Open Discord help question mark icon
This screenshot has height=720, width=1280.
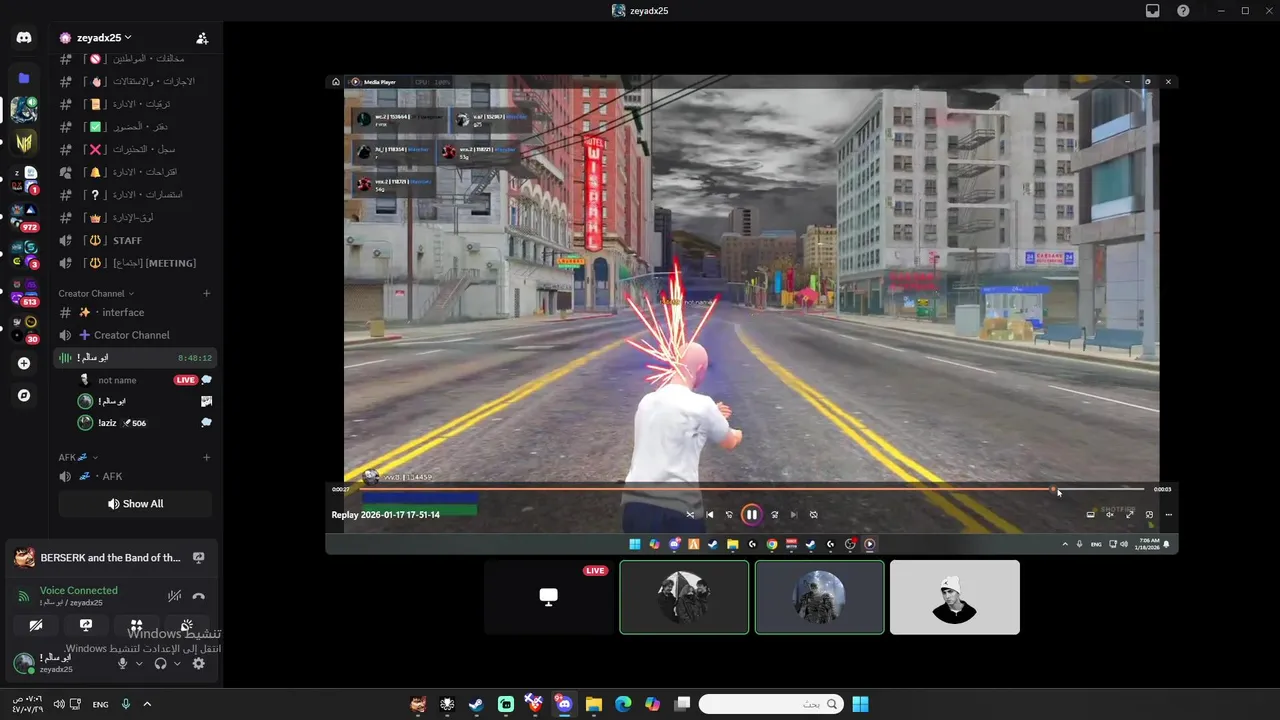point(1183,11)
